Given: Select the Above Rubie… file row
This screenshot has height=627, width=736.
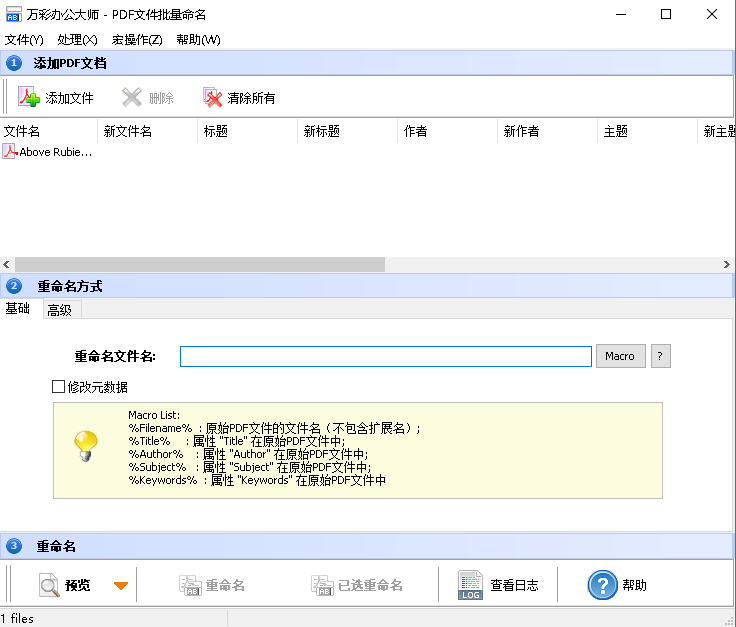Looking at the screenshot, I should [x=48, y=152].
